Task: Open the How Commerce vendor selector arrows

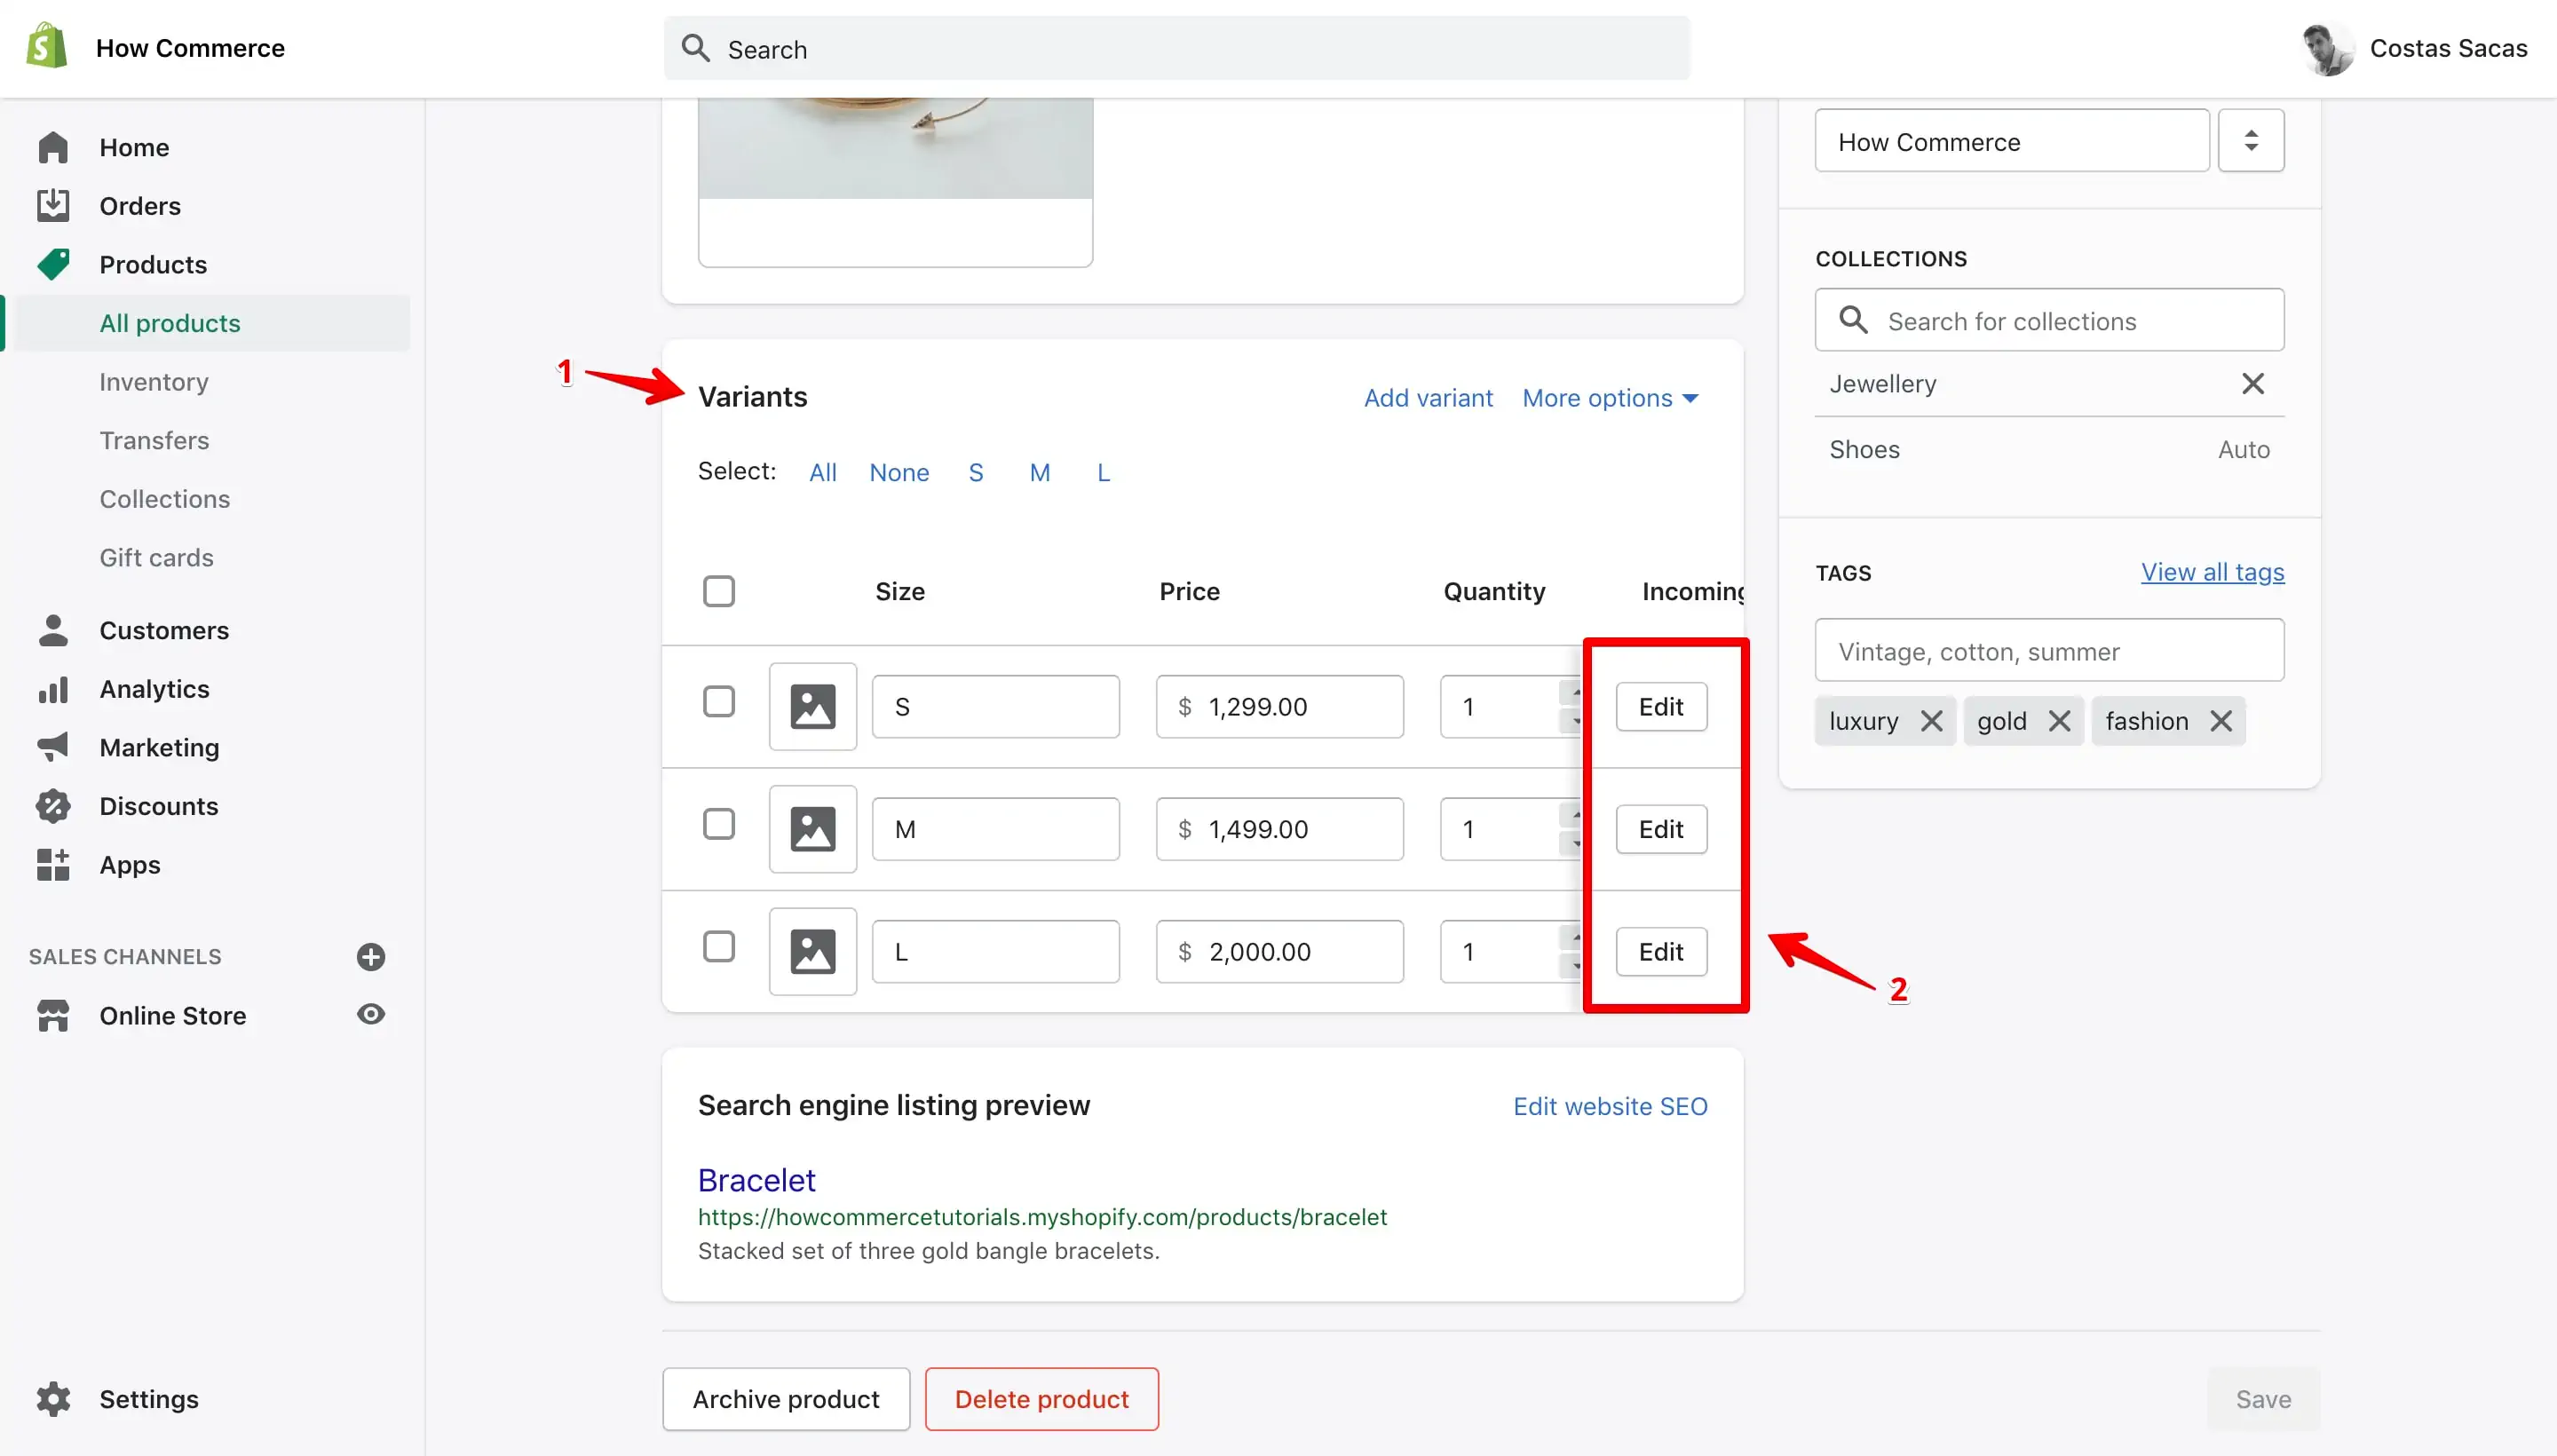Action: click(x=2251, y=141)
